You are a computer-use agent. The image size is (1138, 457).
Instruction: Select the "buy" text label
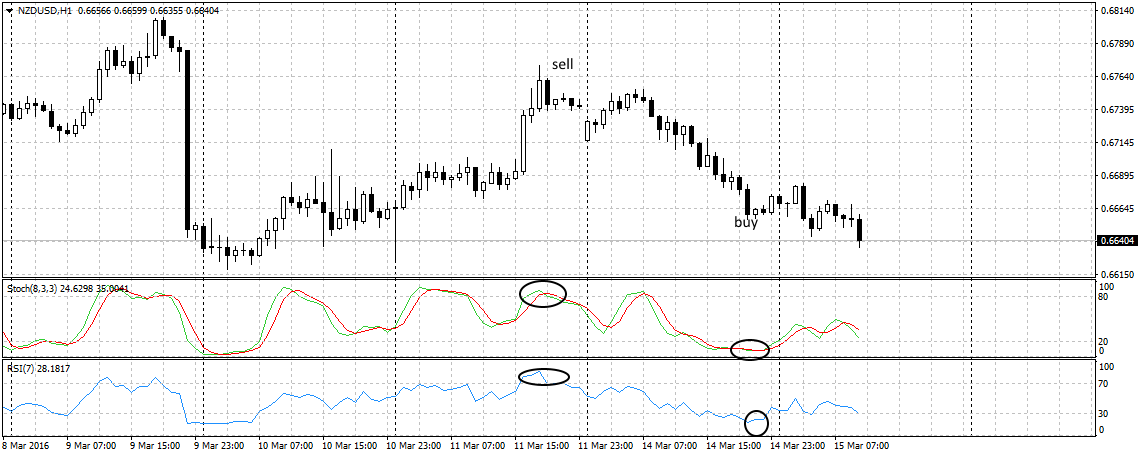click(x=746, y=222)
